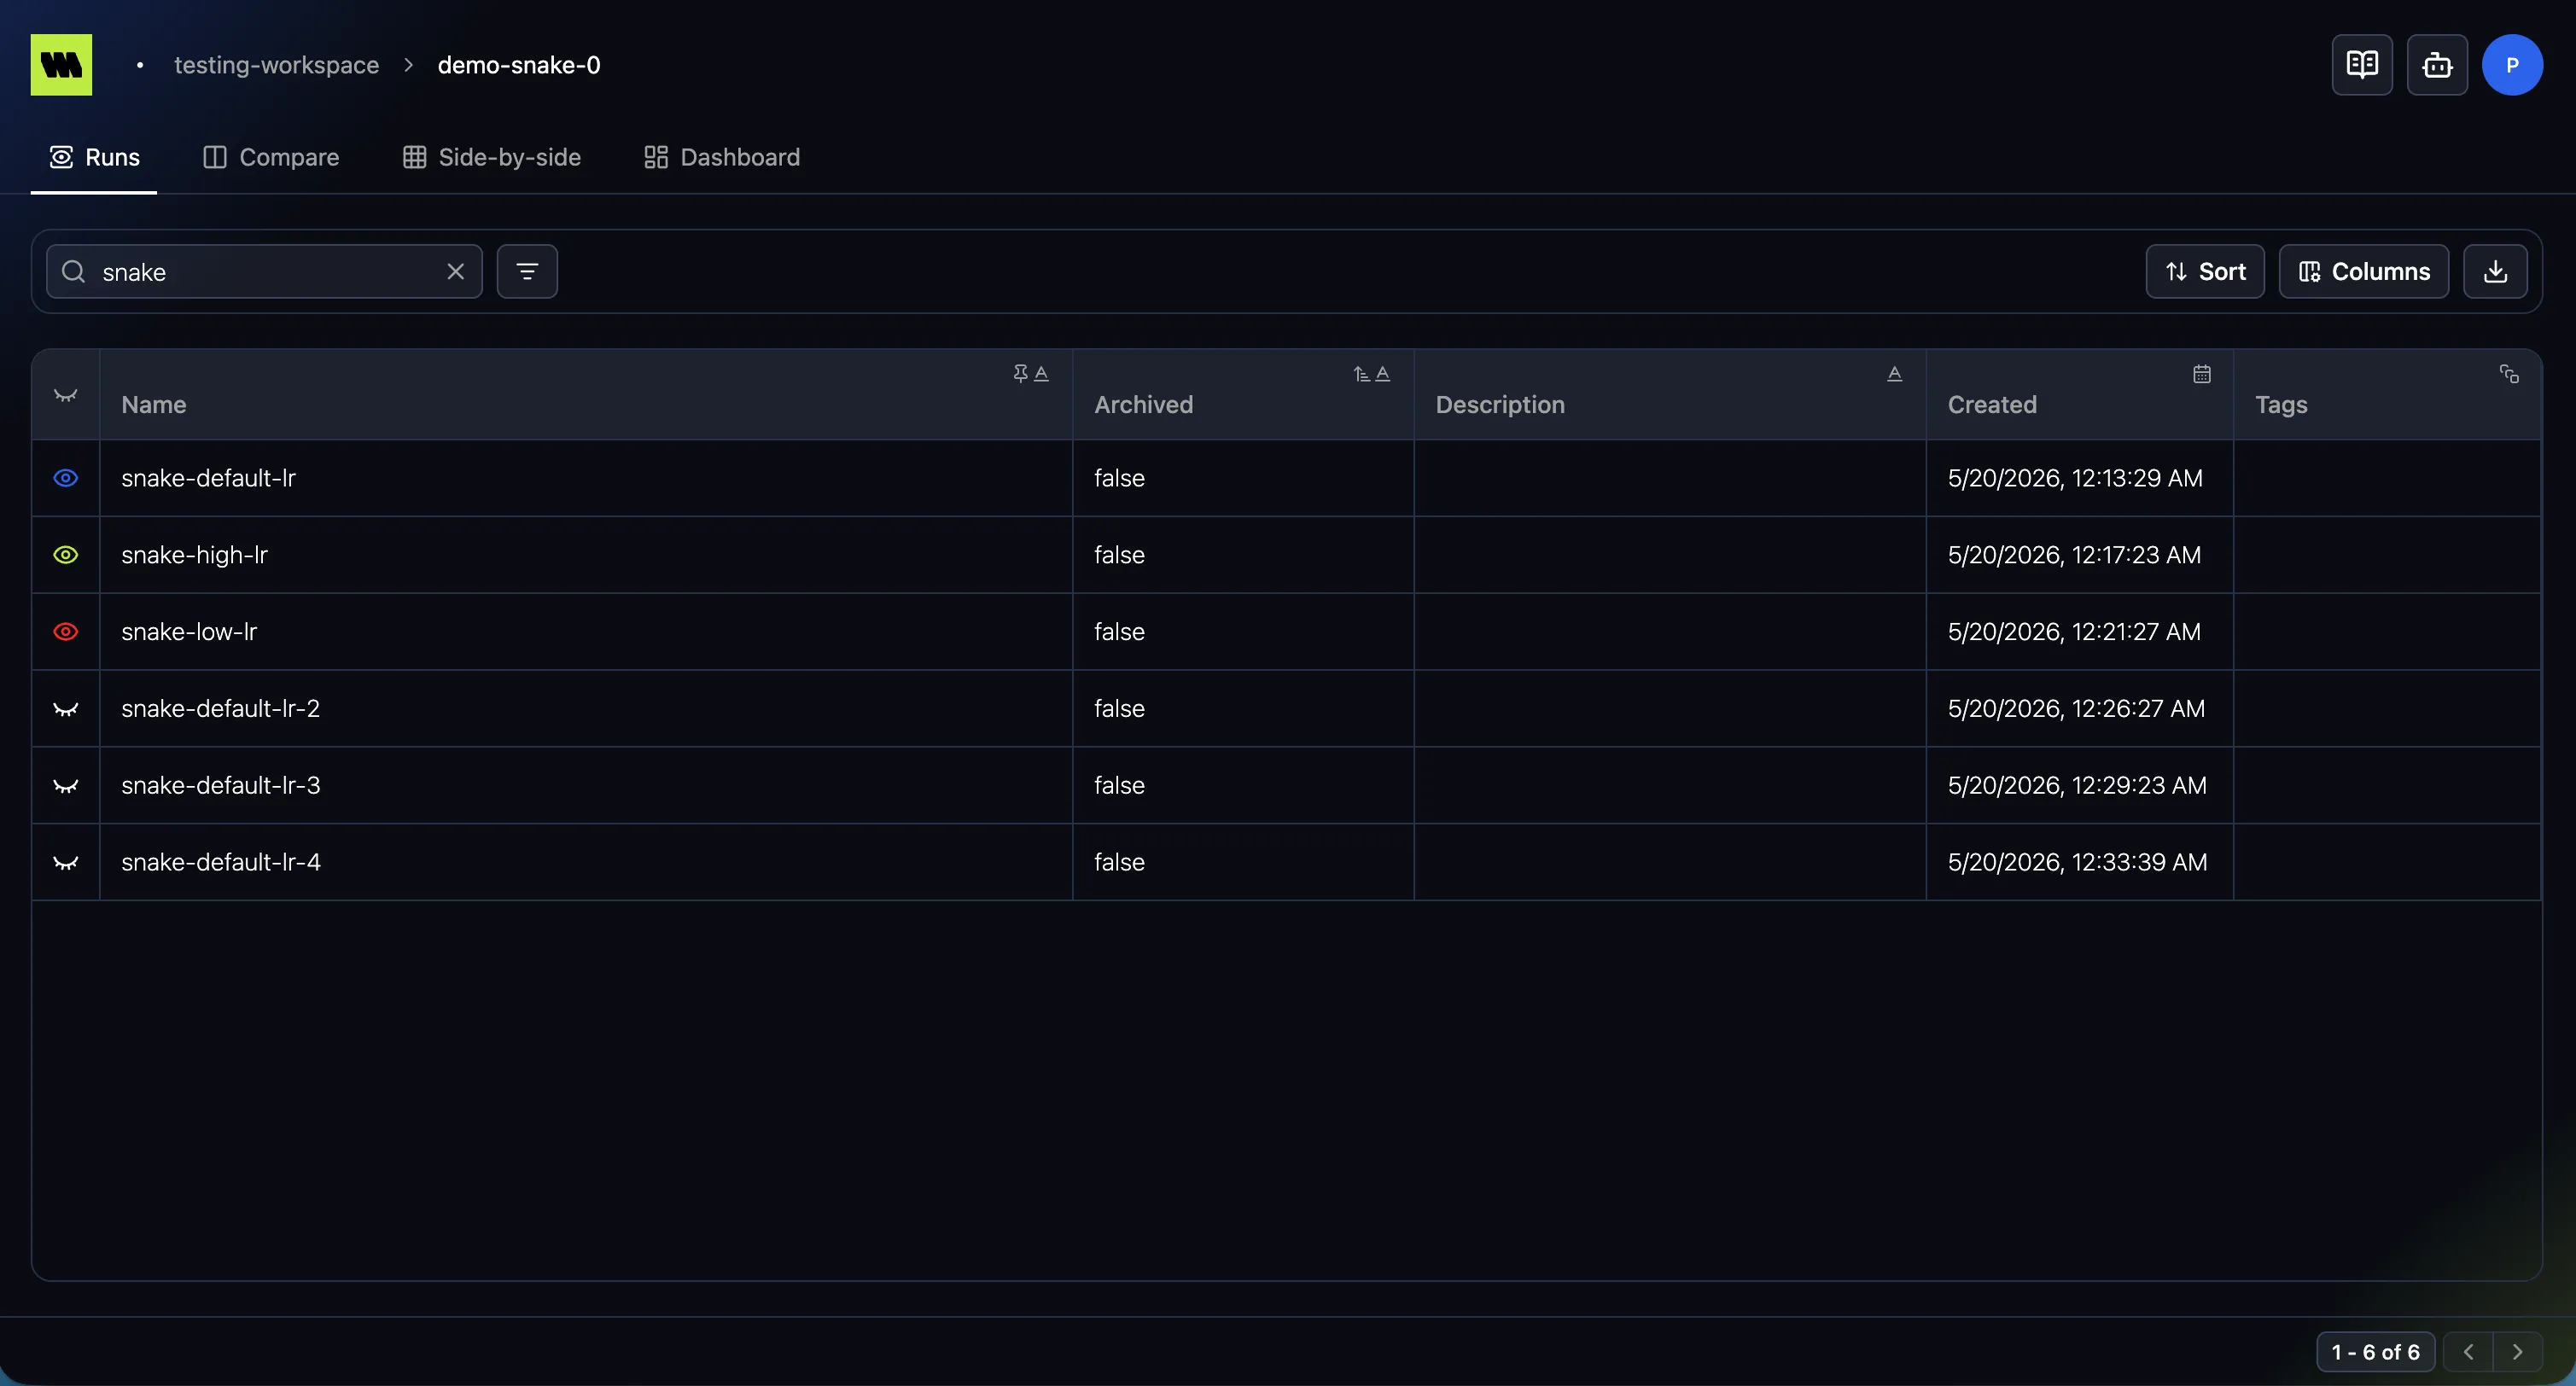Open the documentation book icon
2576x1386 pixels.
pyautogui.click(x=2362, y=65)
